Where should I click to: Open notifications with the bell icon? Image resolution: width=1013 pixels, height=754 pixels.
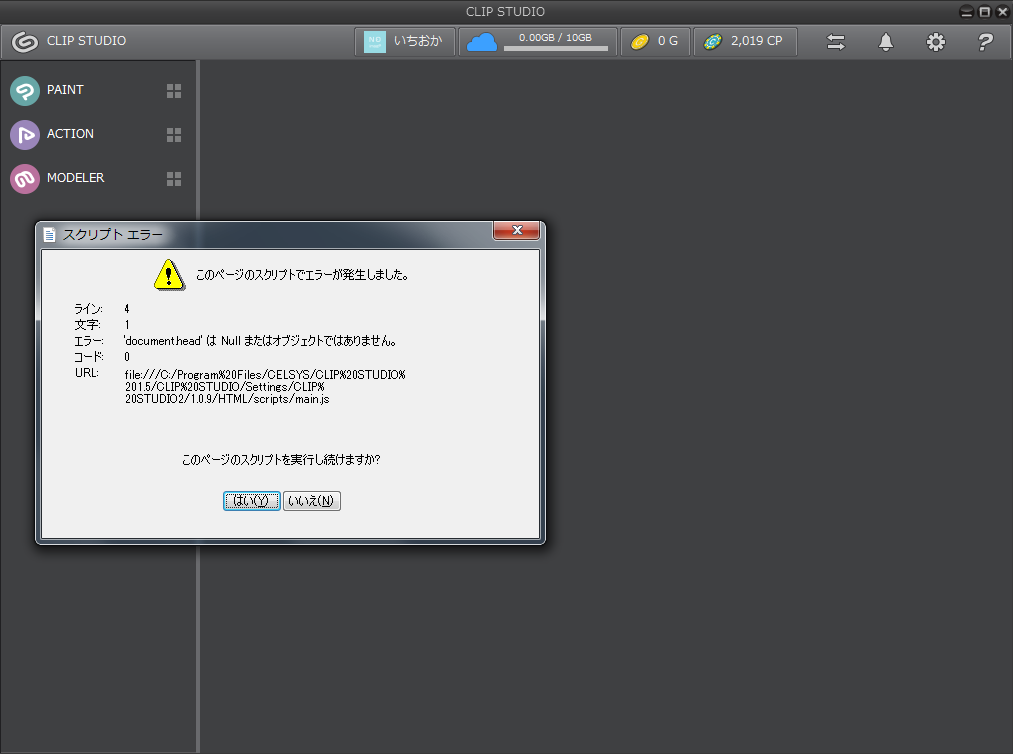886,42
